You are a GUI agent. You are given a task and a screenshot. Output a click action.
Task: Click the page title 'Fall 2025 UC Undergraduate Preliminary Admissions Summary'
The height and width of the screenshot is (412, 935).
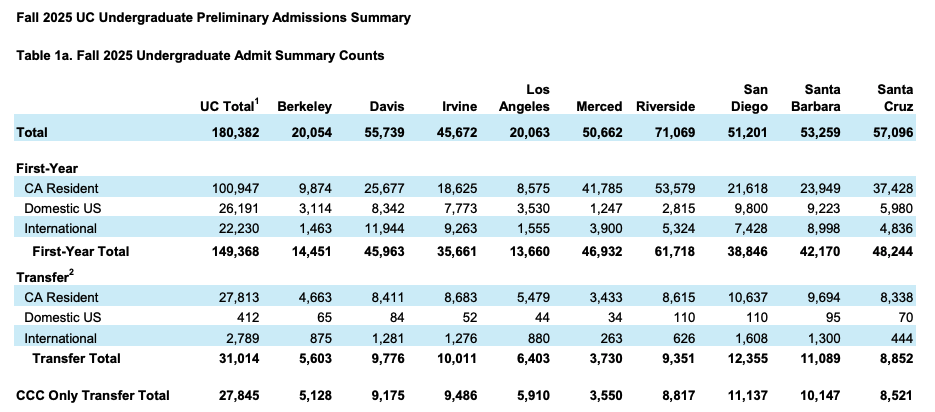(213, 18)
